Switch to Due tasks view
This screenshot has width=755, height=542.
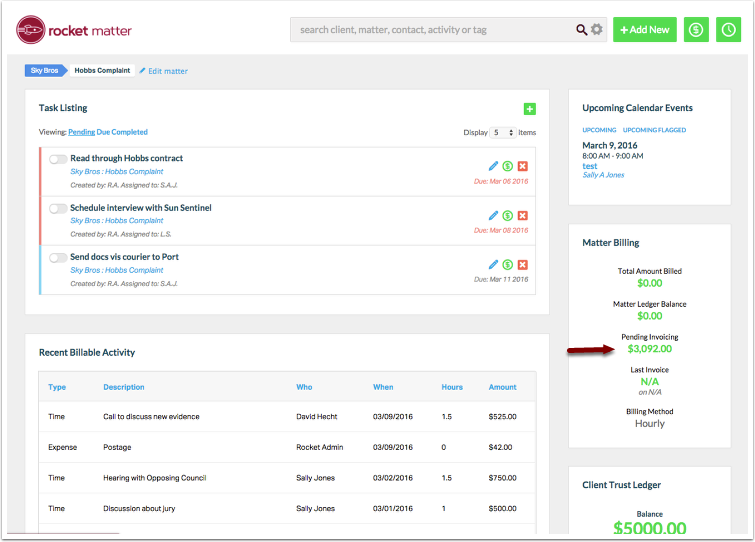tap(103, 132)
